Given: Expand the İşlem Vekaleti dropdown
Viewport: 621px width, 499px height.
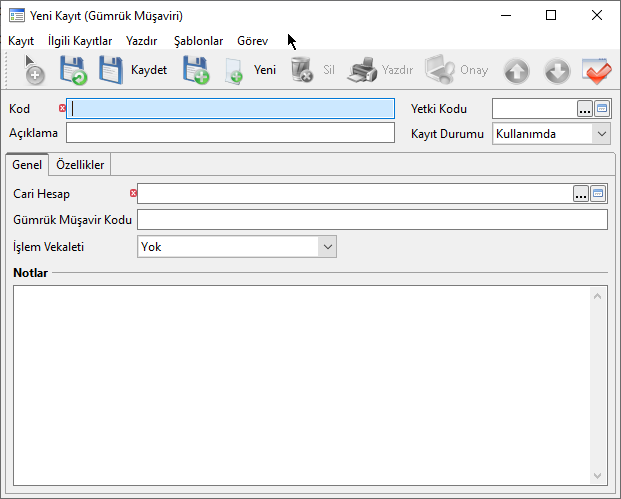Looking at the screenshot, I should [327, 246].
